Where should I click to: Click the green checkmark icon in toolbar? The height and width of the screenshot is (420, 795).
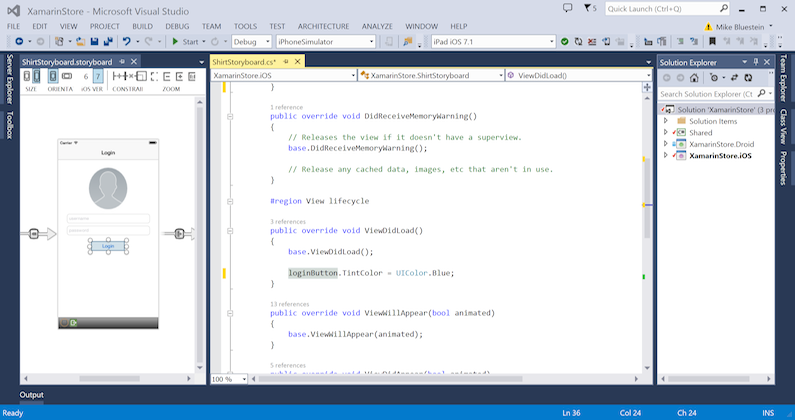[x=564, y=42]
